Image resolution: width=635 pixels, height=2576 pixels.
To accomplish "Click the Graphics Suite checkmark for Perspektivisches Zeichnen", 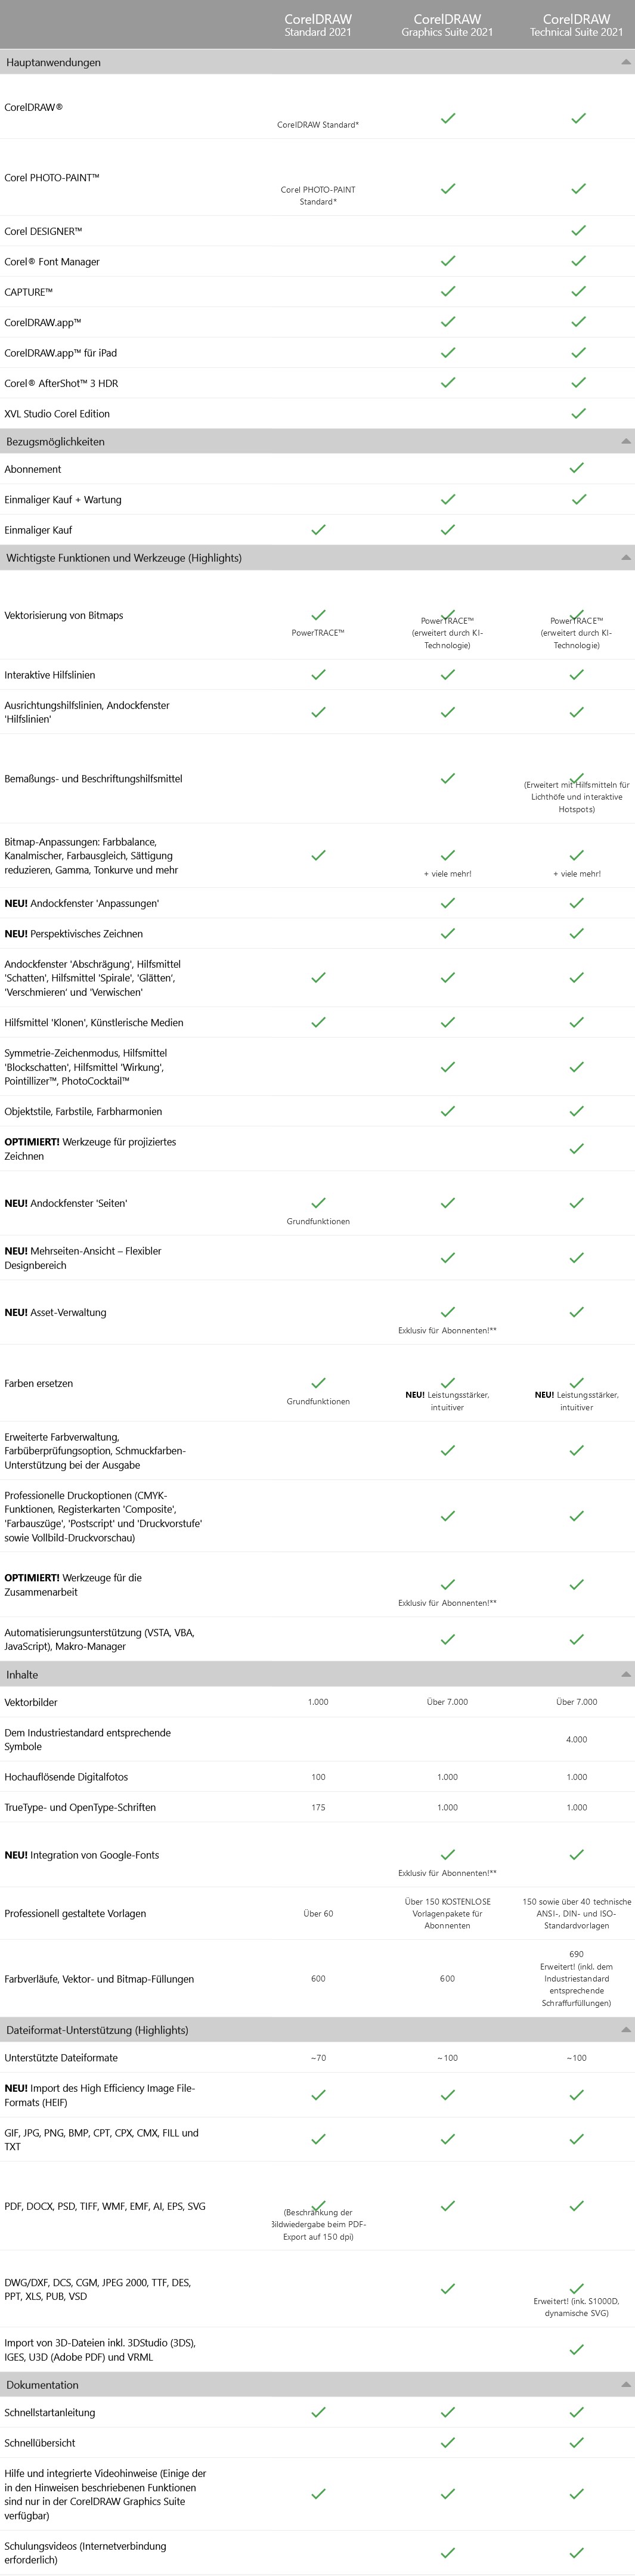I will click(x=448, y=933).
